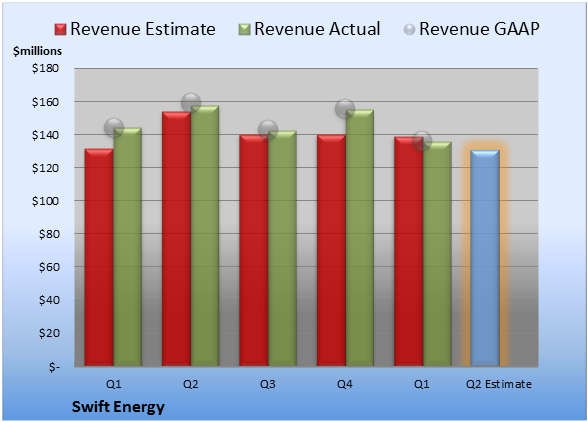
Task: Select the green Revenue Actual bar for Q2
Action: [x=205, y=236]
